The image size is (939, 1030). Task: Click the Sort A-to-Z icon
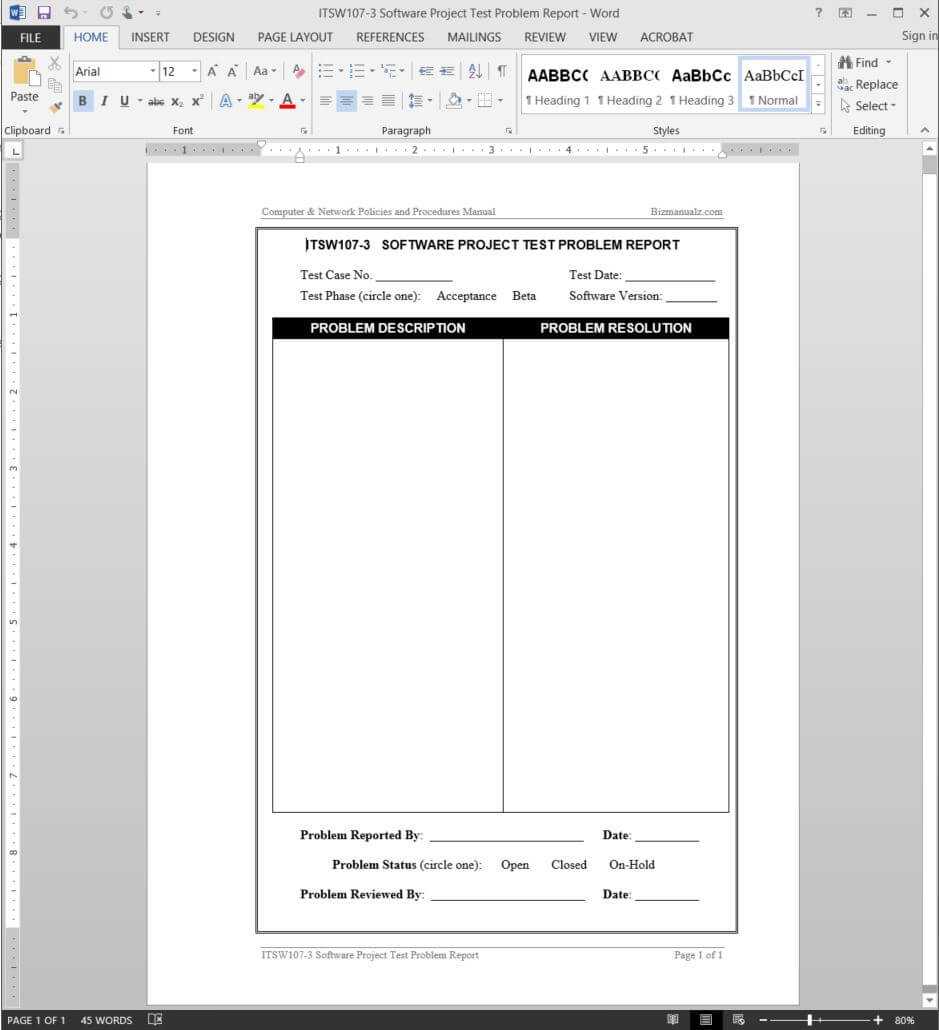pyautogui.click(x=475, y=71)
